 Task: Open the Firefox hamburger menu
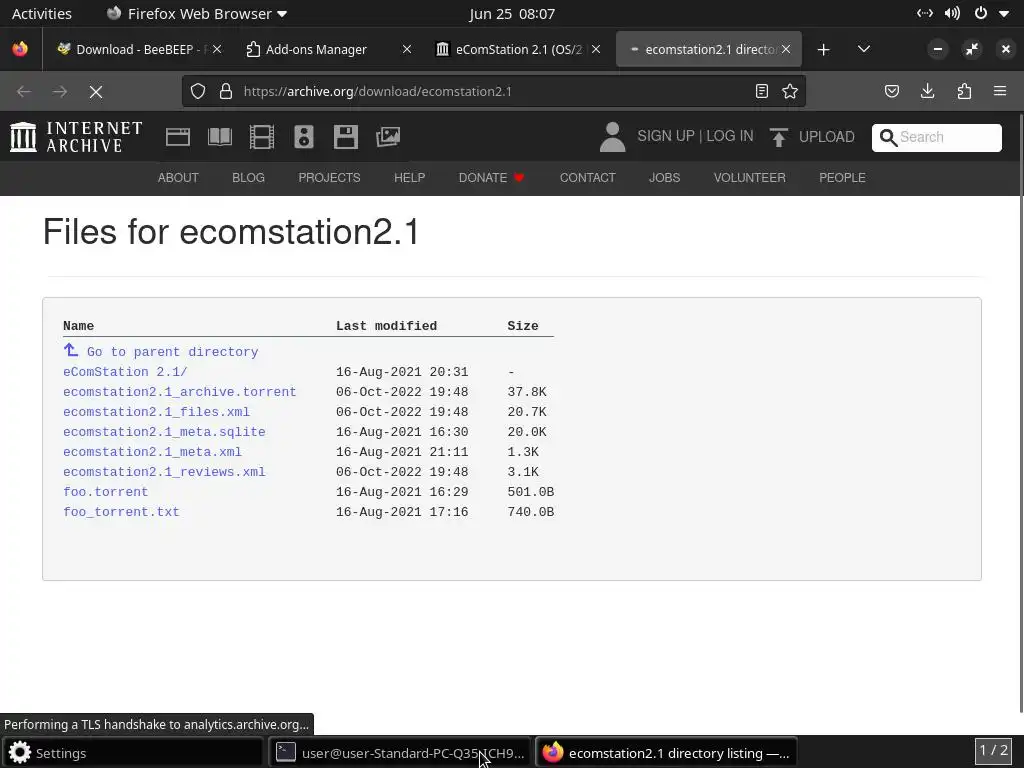(1000, 91)
